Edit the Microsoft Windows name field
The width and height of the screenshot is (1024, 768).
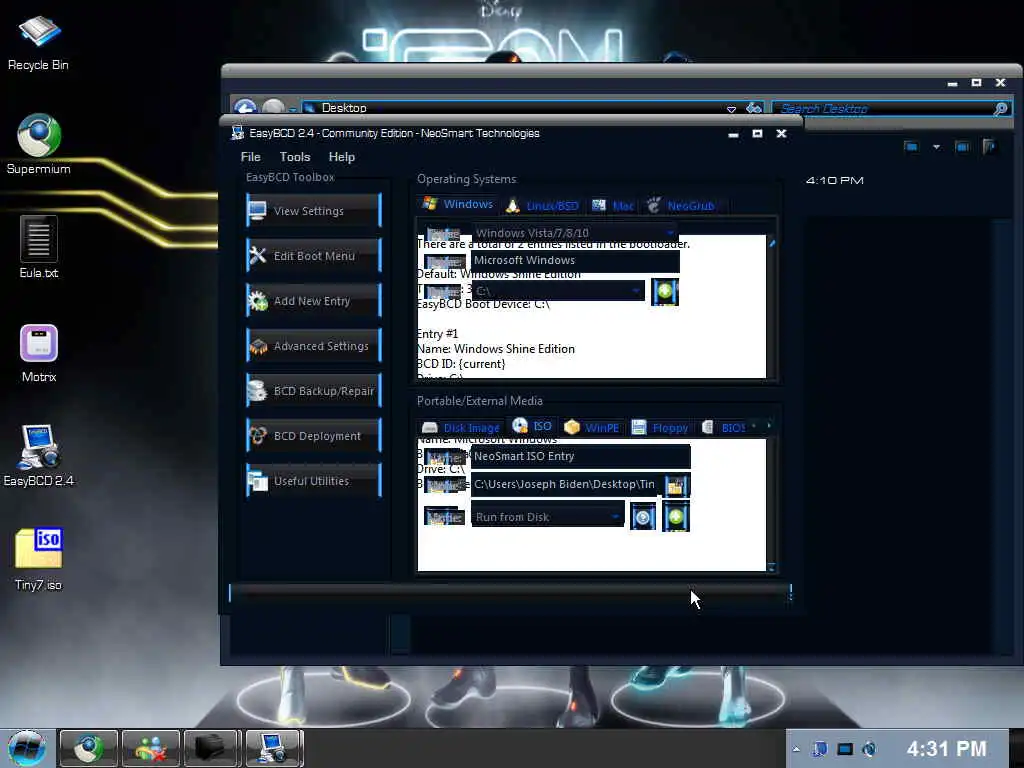click(575, 260)
